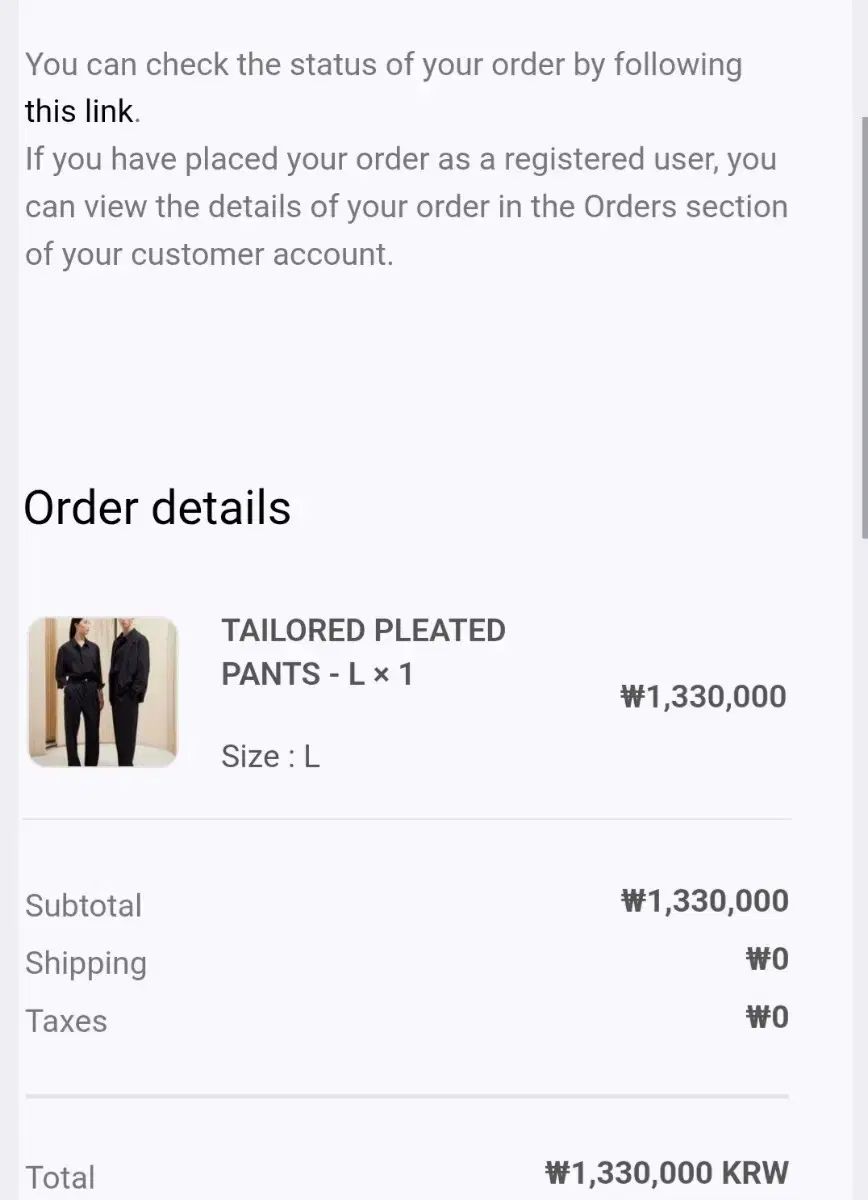The width and height of the screenshot is (868, 1200).
Task: Click the Subtotal amount ₩1,330,000
Action: point(704,901)
